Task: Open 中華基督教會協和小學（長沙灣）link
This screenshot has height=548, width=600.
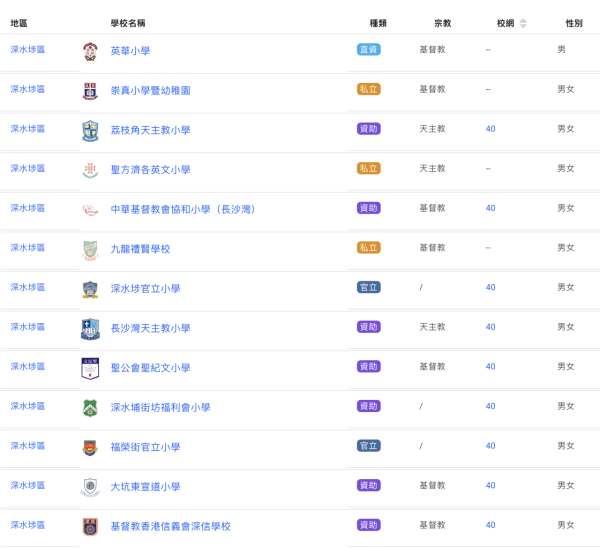Action: (x=183, y=209)
